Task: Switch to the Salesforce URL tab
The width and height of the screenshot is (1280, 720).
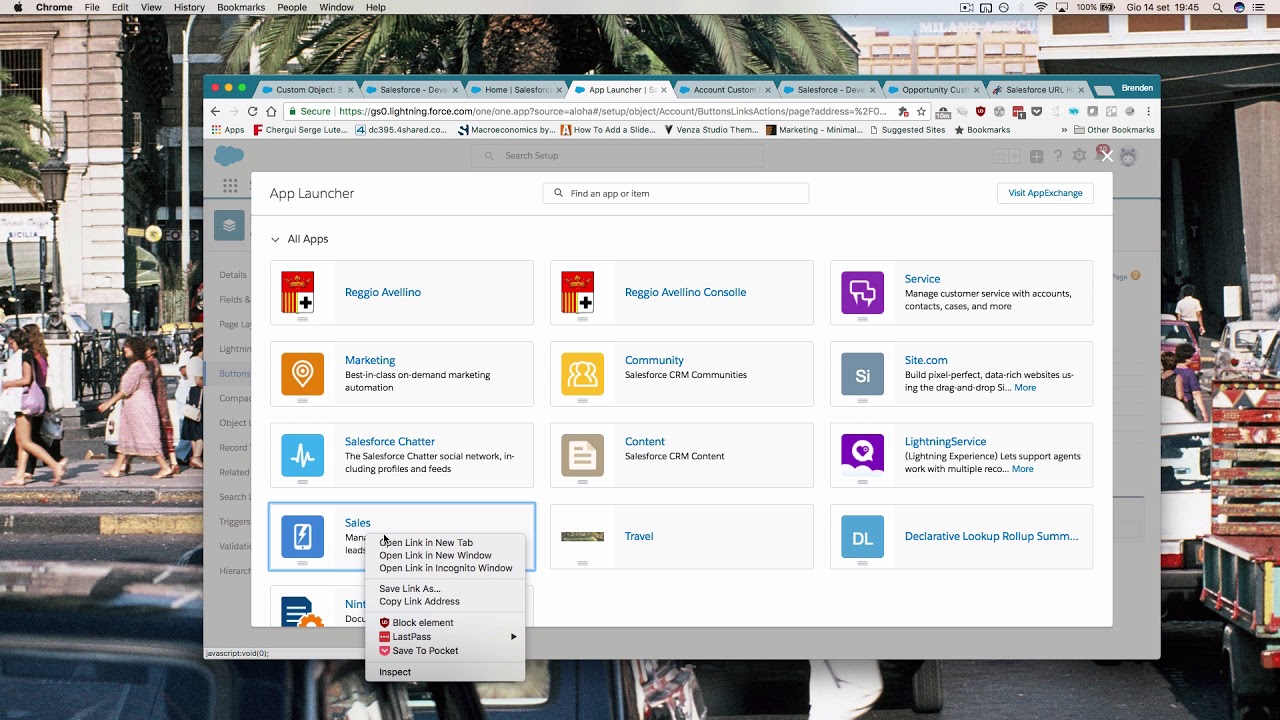Action: coord(1036,89)
